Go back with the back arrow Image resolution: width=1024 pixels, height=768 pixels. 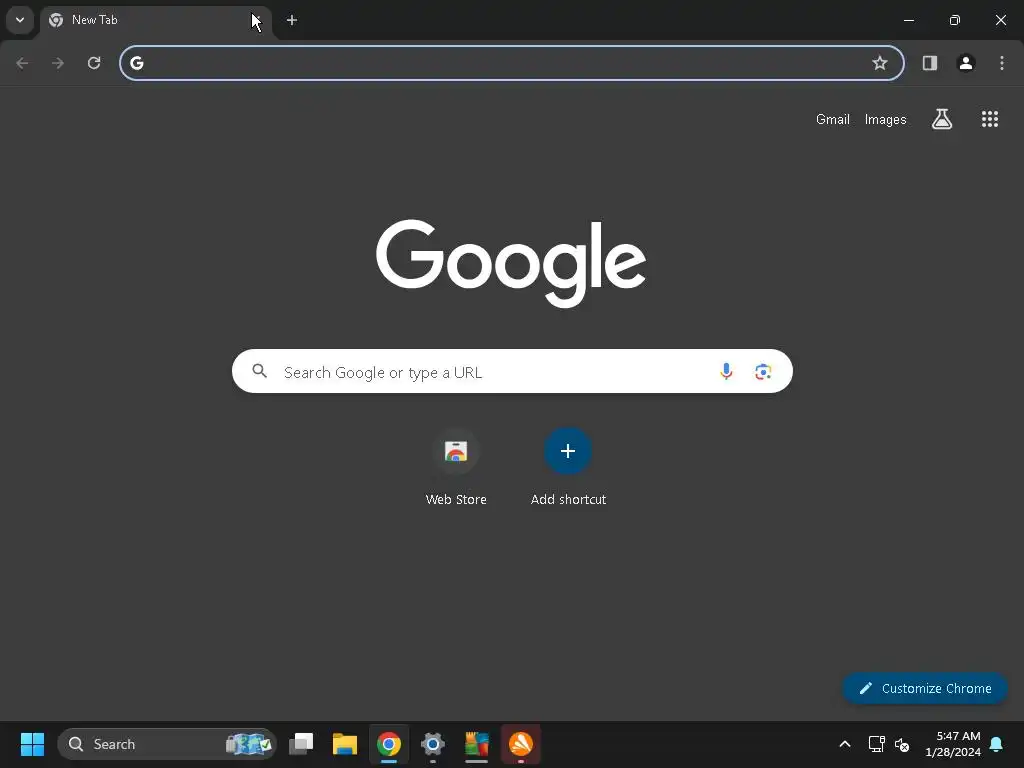pos(22,63)
